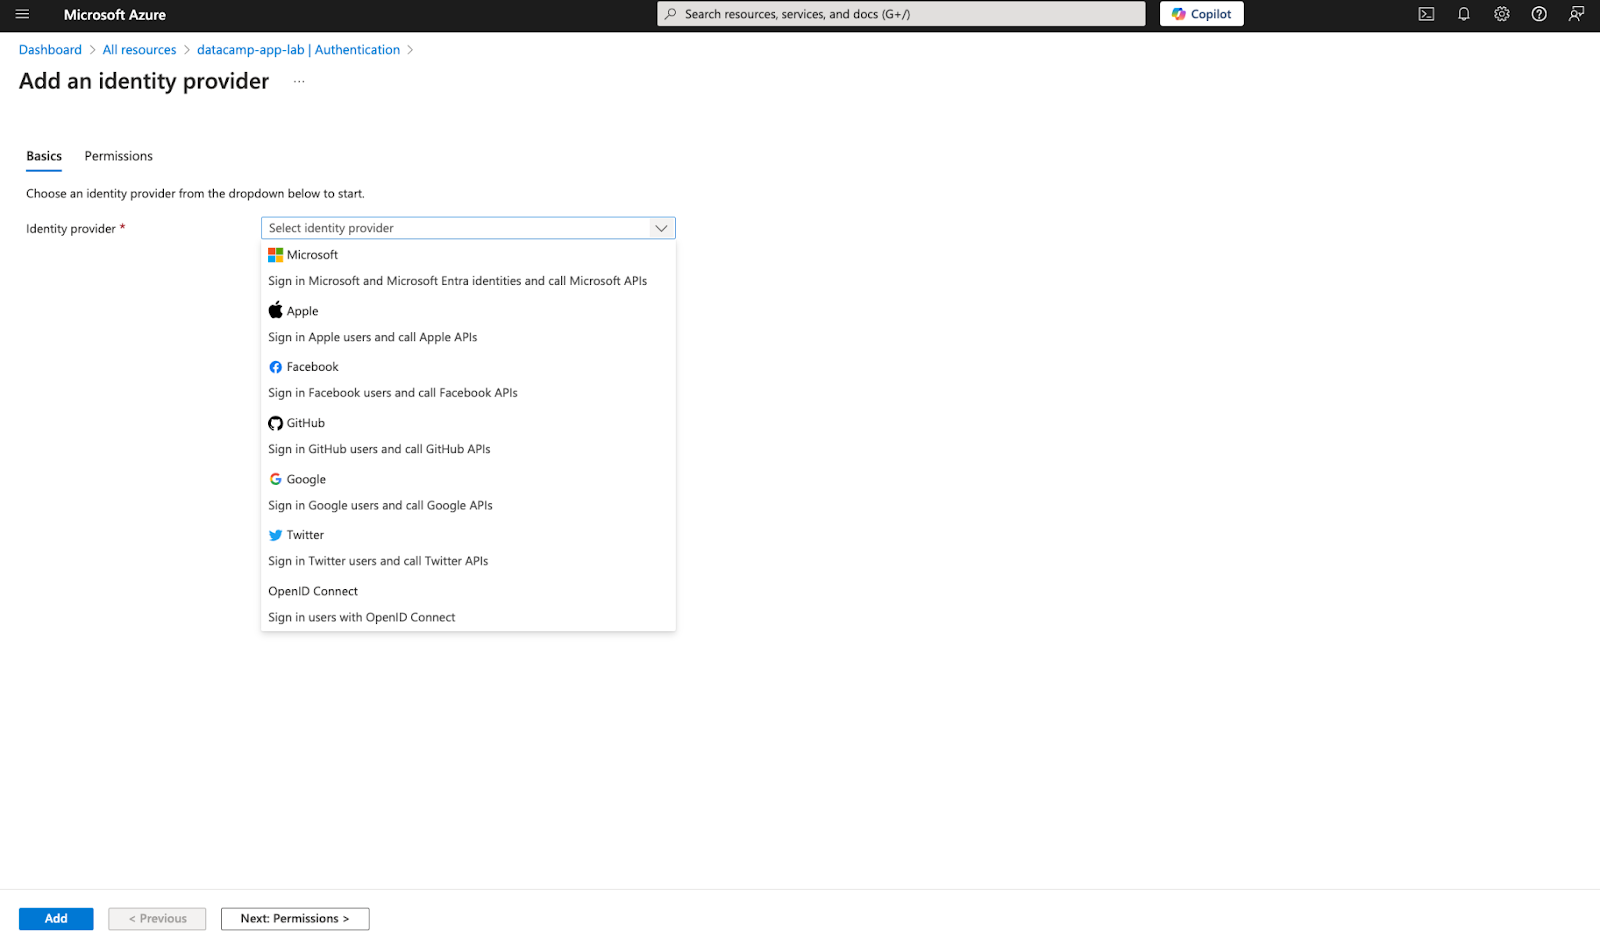Click 'Sign in Facebook users' description
The height and width of the screenshot is (949, 1600).
(x=393, y=393)
